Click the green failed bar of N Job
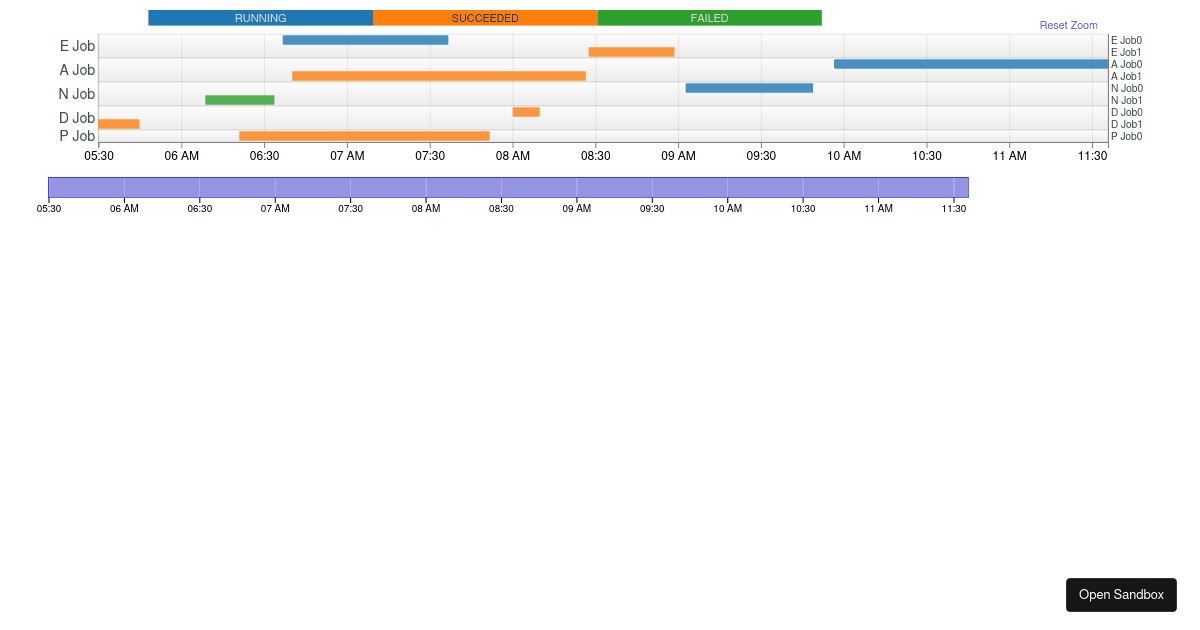1200x630 pixels. [x=239, y=99]
